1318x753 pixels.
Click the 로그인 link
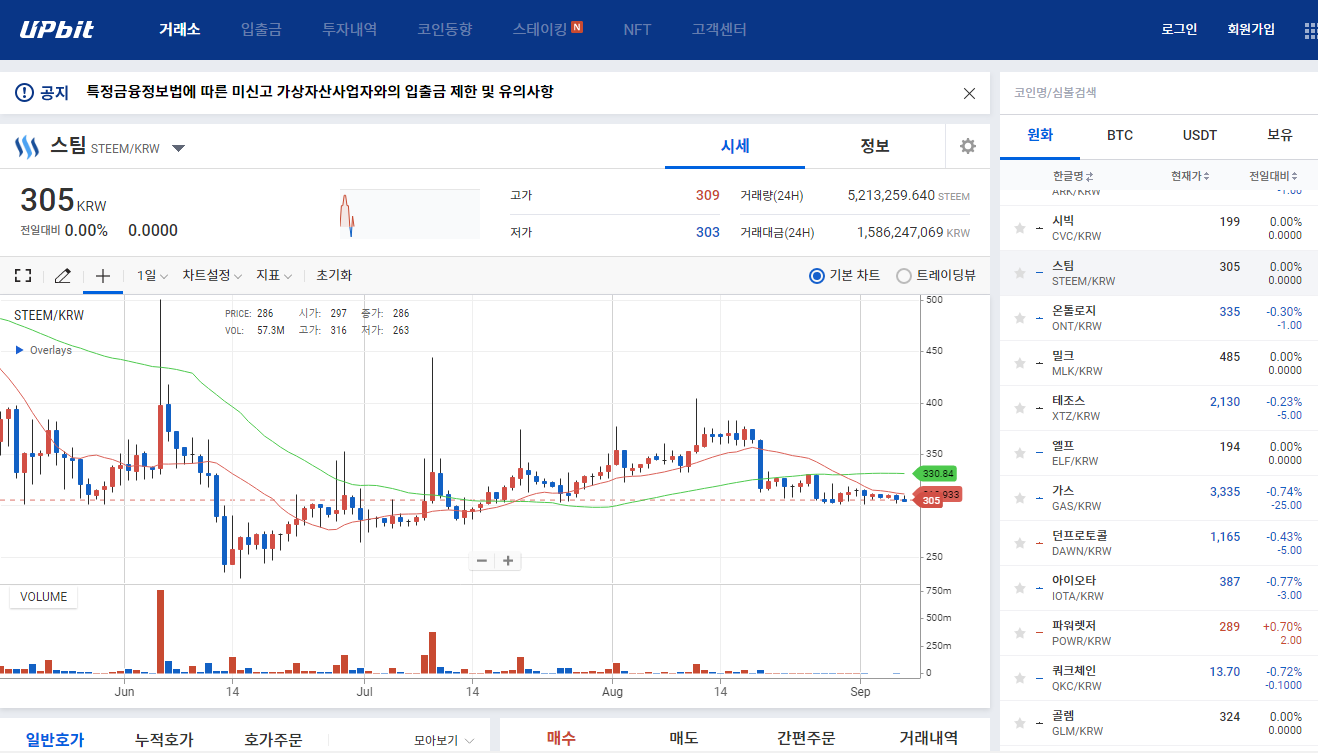1179,29
